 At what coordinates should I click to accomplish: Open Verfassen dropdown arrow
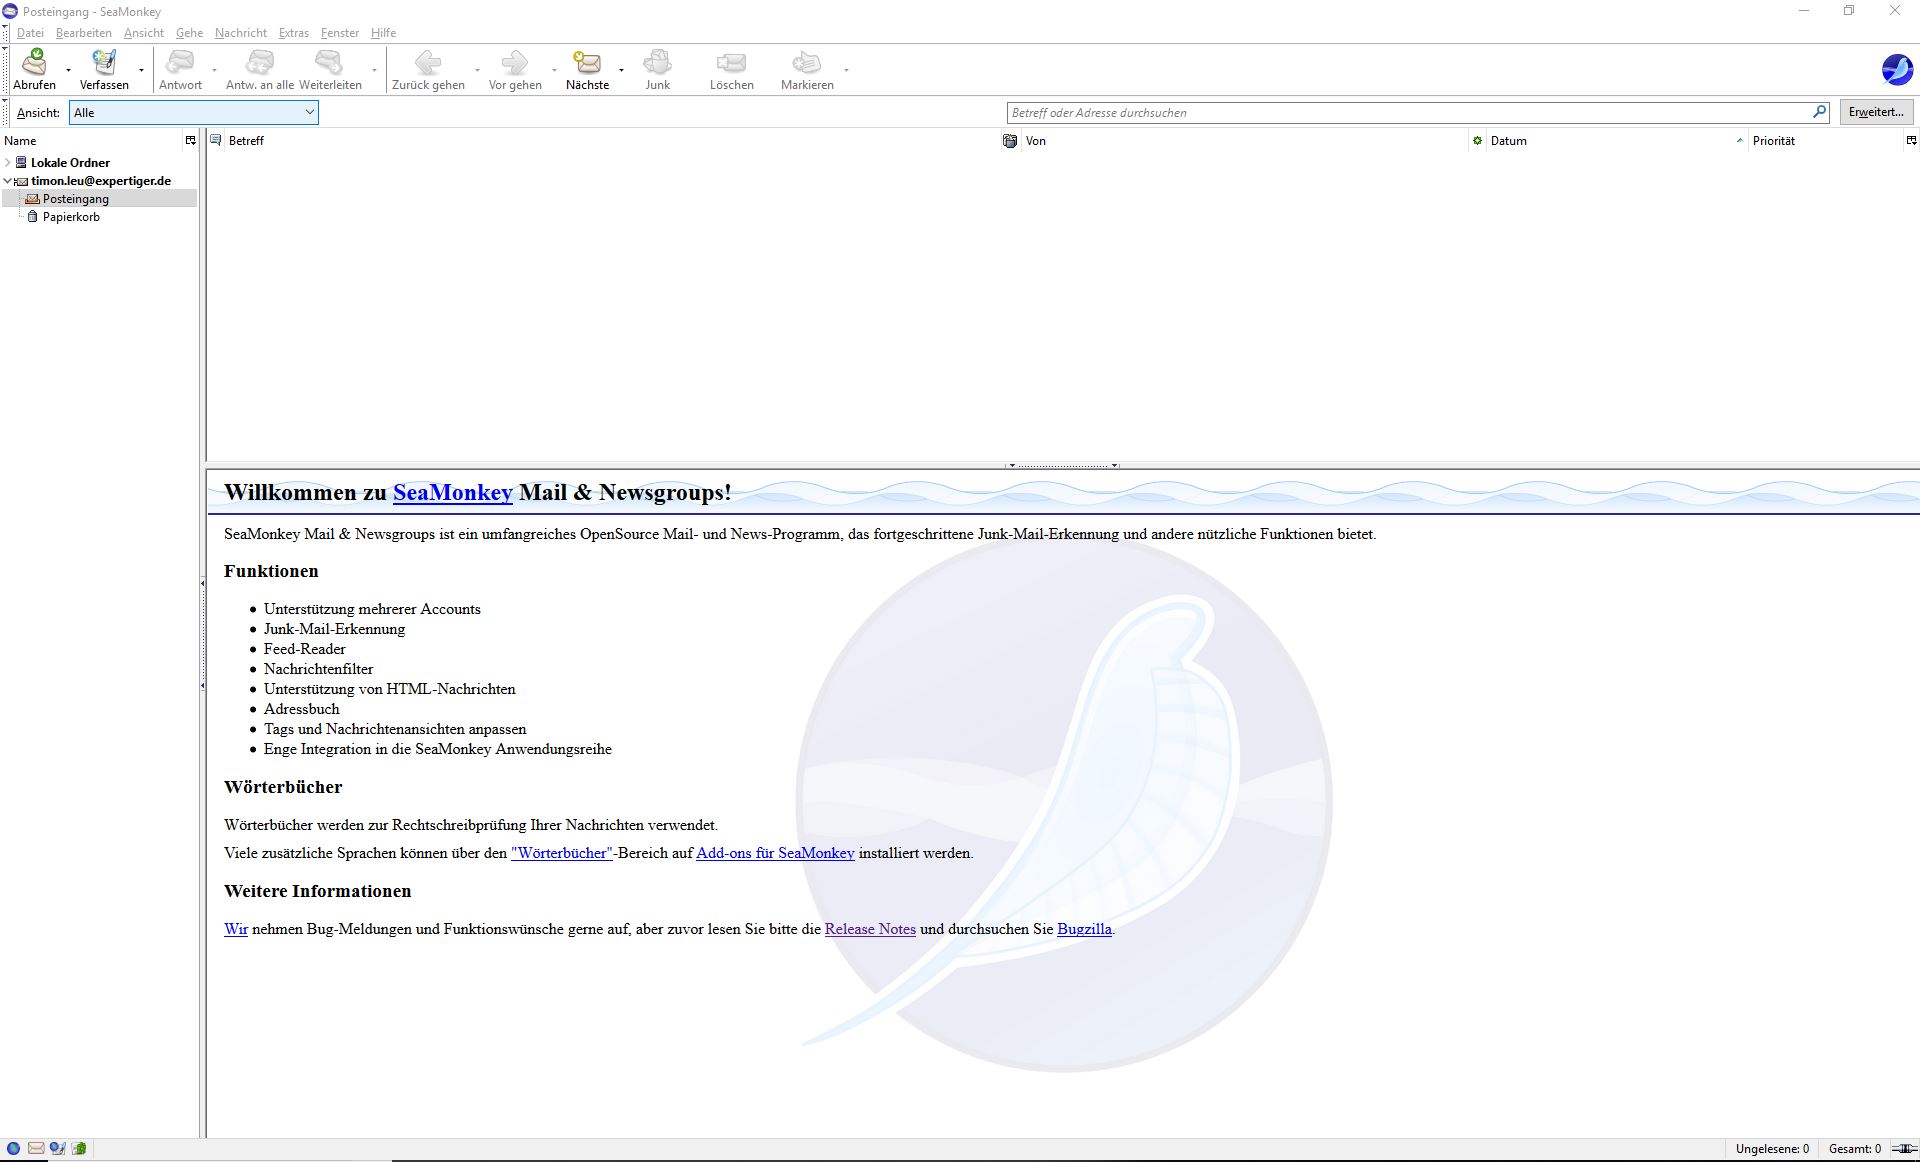(141, 70)
